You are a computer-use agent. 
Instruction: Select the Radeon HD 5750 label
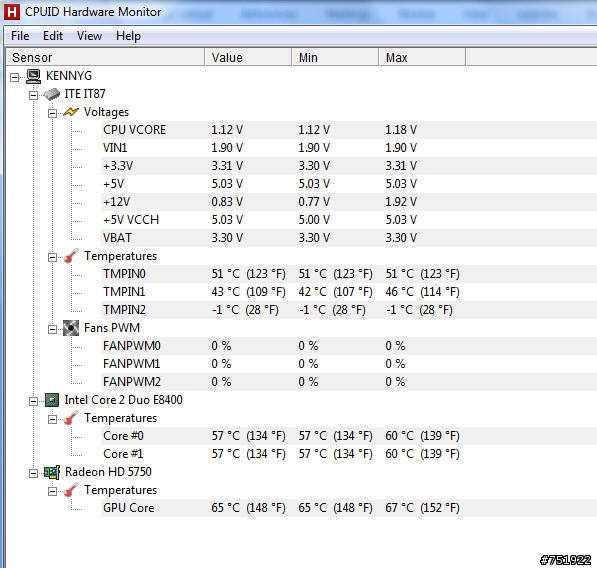point(108,472)
